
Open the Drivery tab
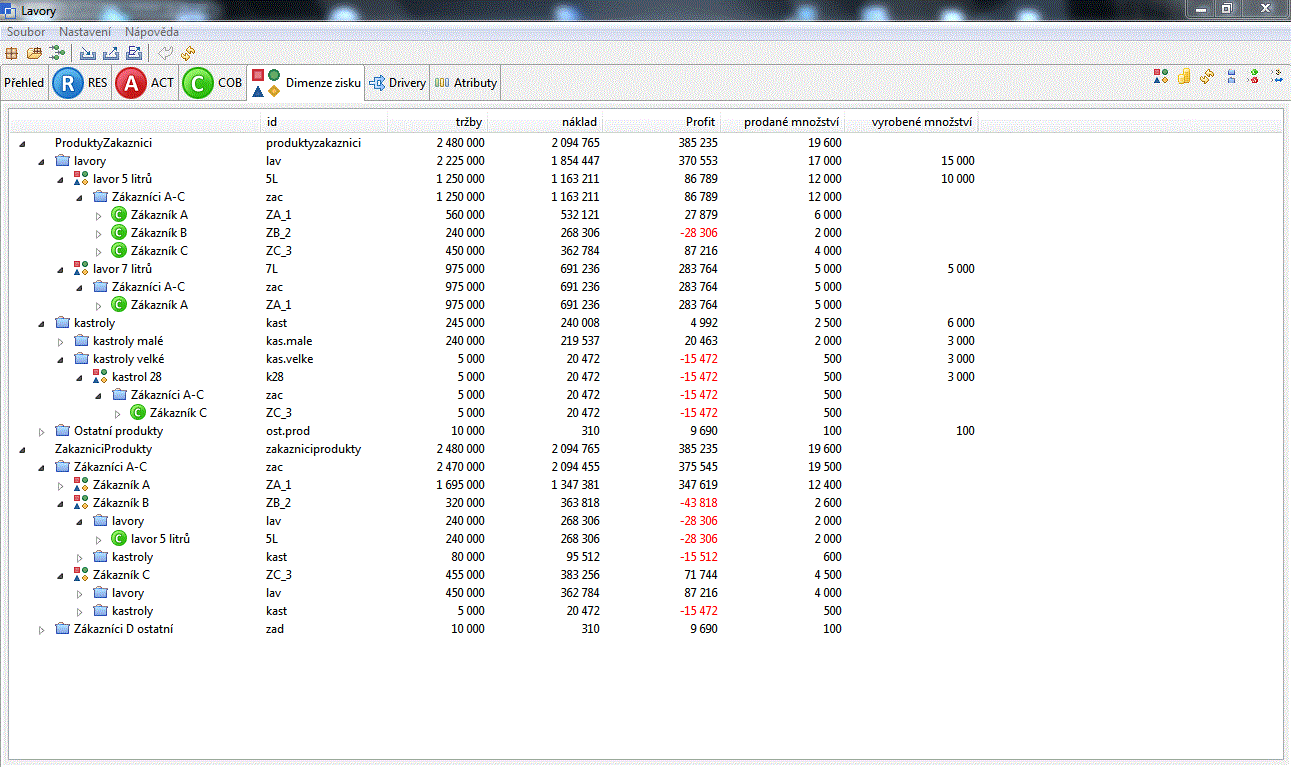pyautogui.click(x=397, y=83)
